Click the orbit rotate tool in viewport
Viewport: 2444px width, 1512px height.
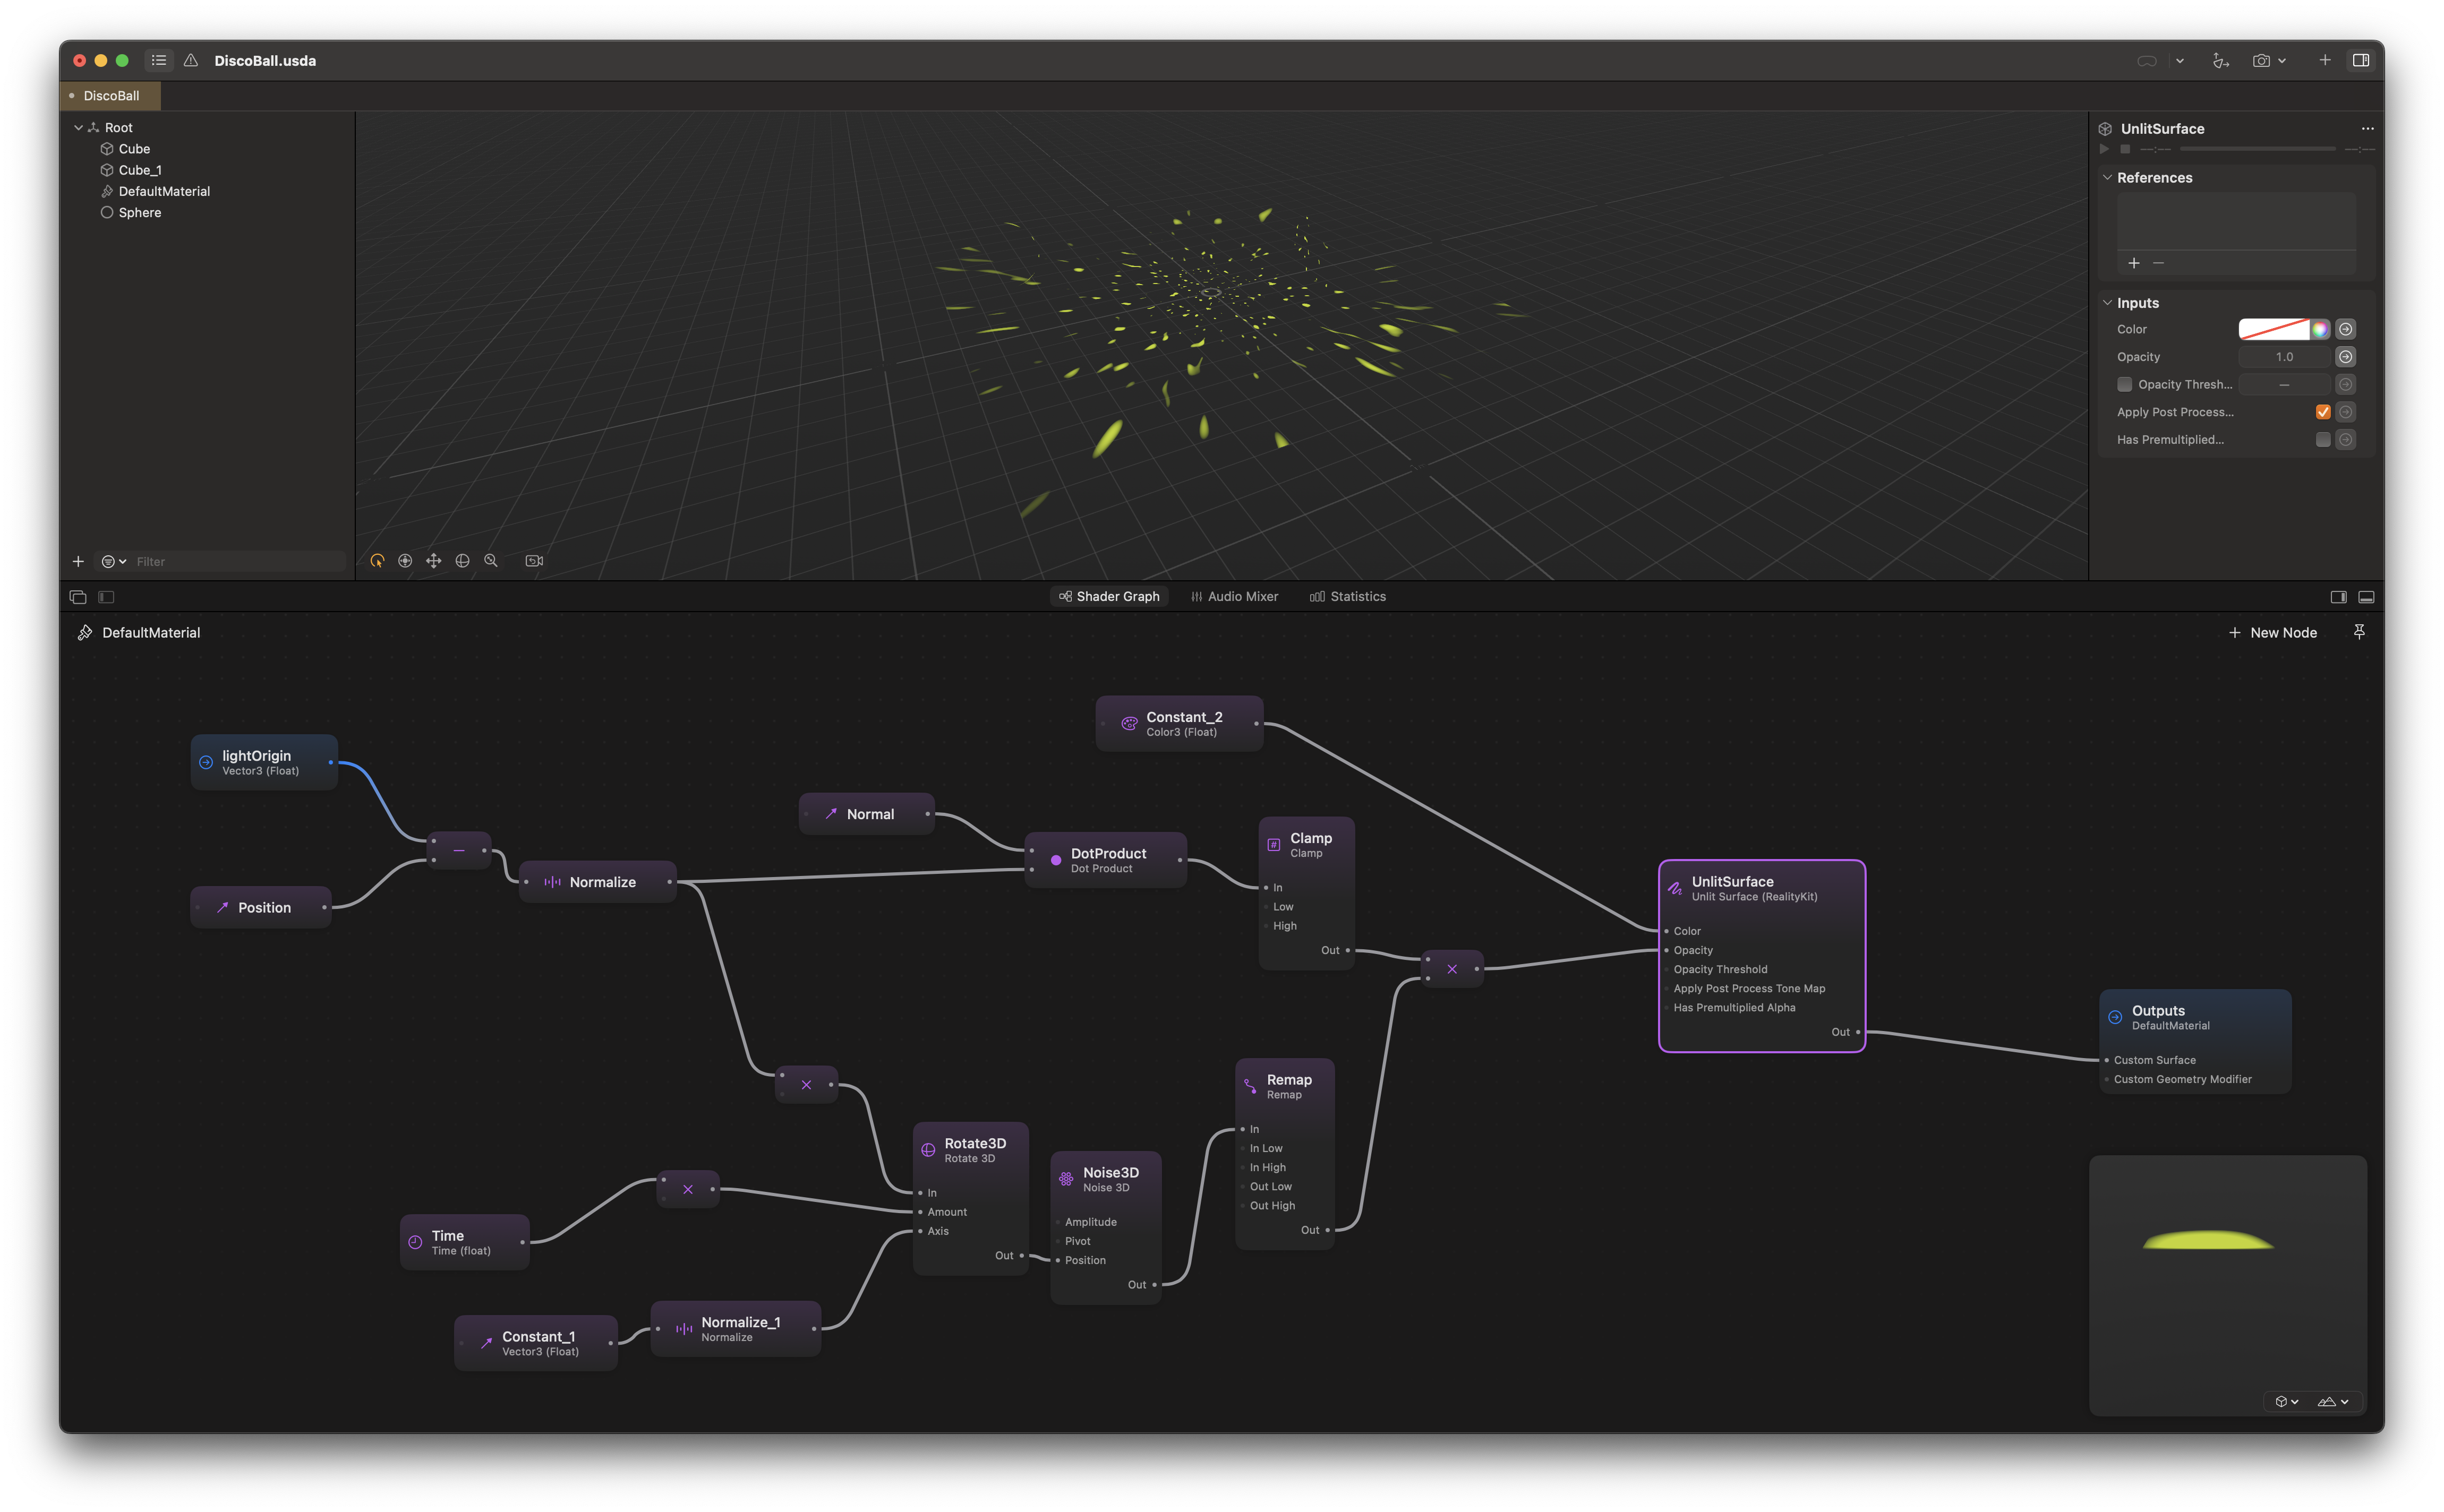pos(462,561)
